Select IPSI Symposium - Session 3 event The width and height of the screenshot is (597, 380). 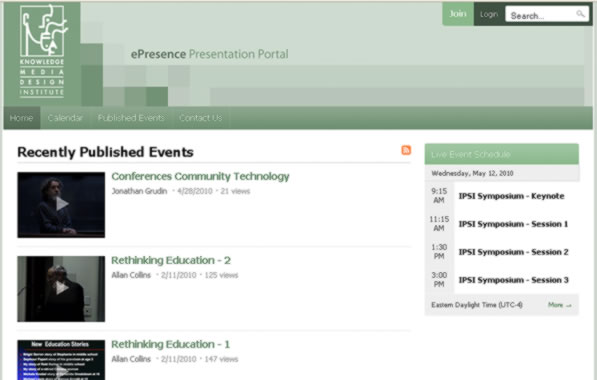(x=514, y=280)
